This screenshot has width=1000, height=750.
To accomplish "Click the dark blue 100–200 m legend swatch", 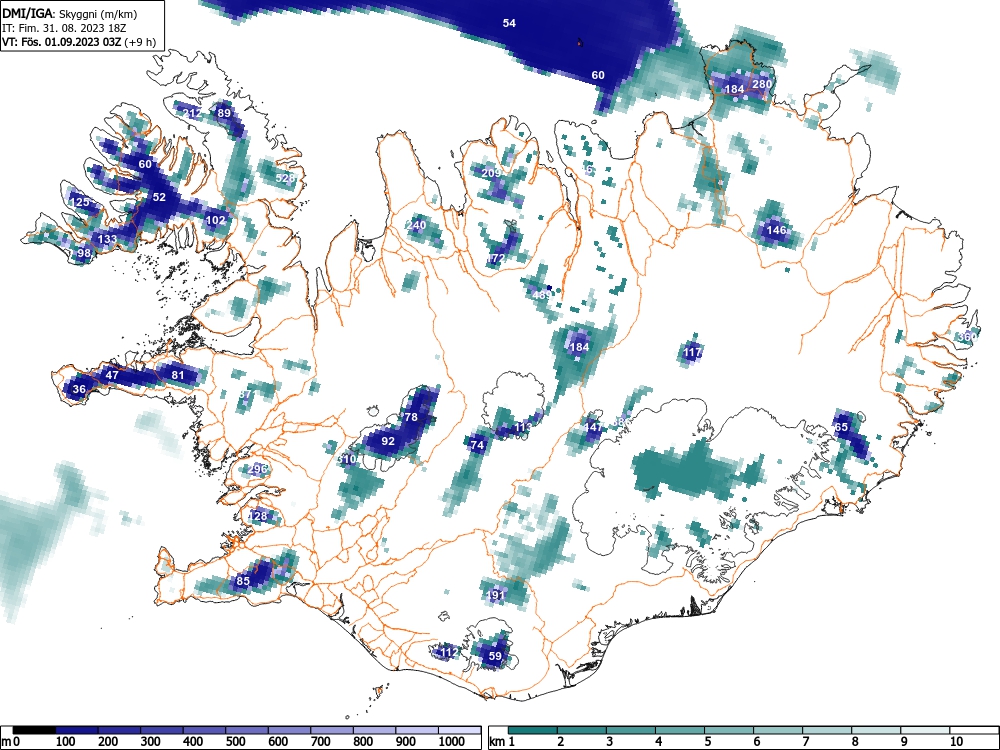I will pos(77,730).
